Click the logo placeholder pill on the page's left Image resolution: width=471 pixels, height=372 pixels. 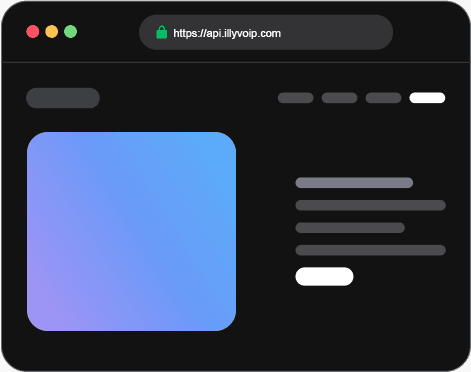click(63, 98)
